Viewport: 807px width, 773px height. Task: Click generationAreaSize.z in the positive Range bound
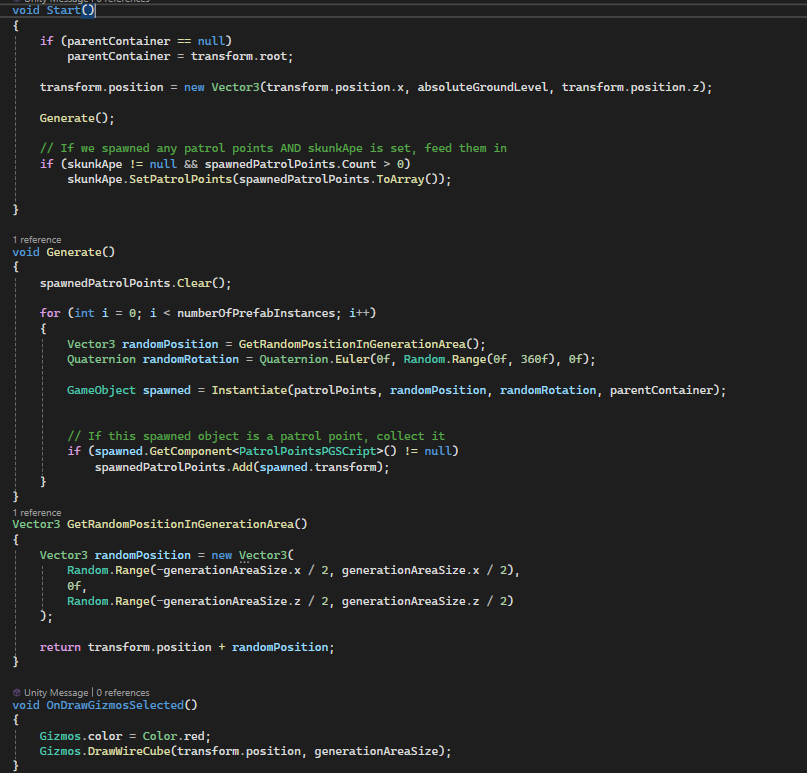[411, 601]
